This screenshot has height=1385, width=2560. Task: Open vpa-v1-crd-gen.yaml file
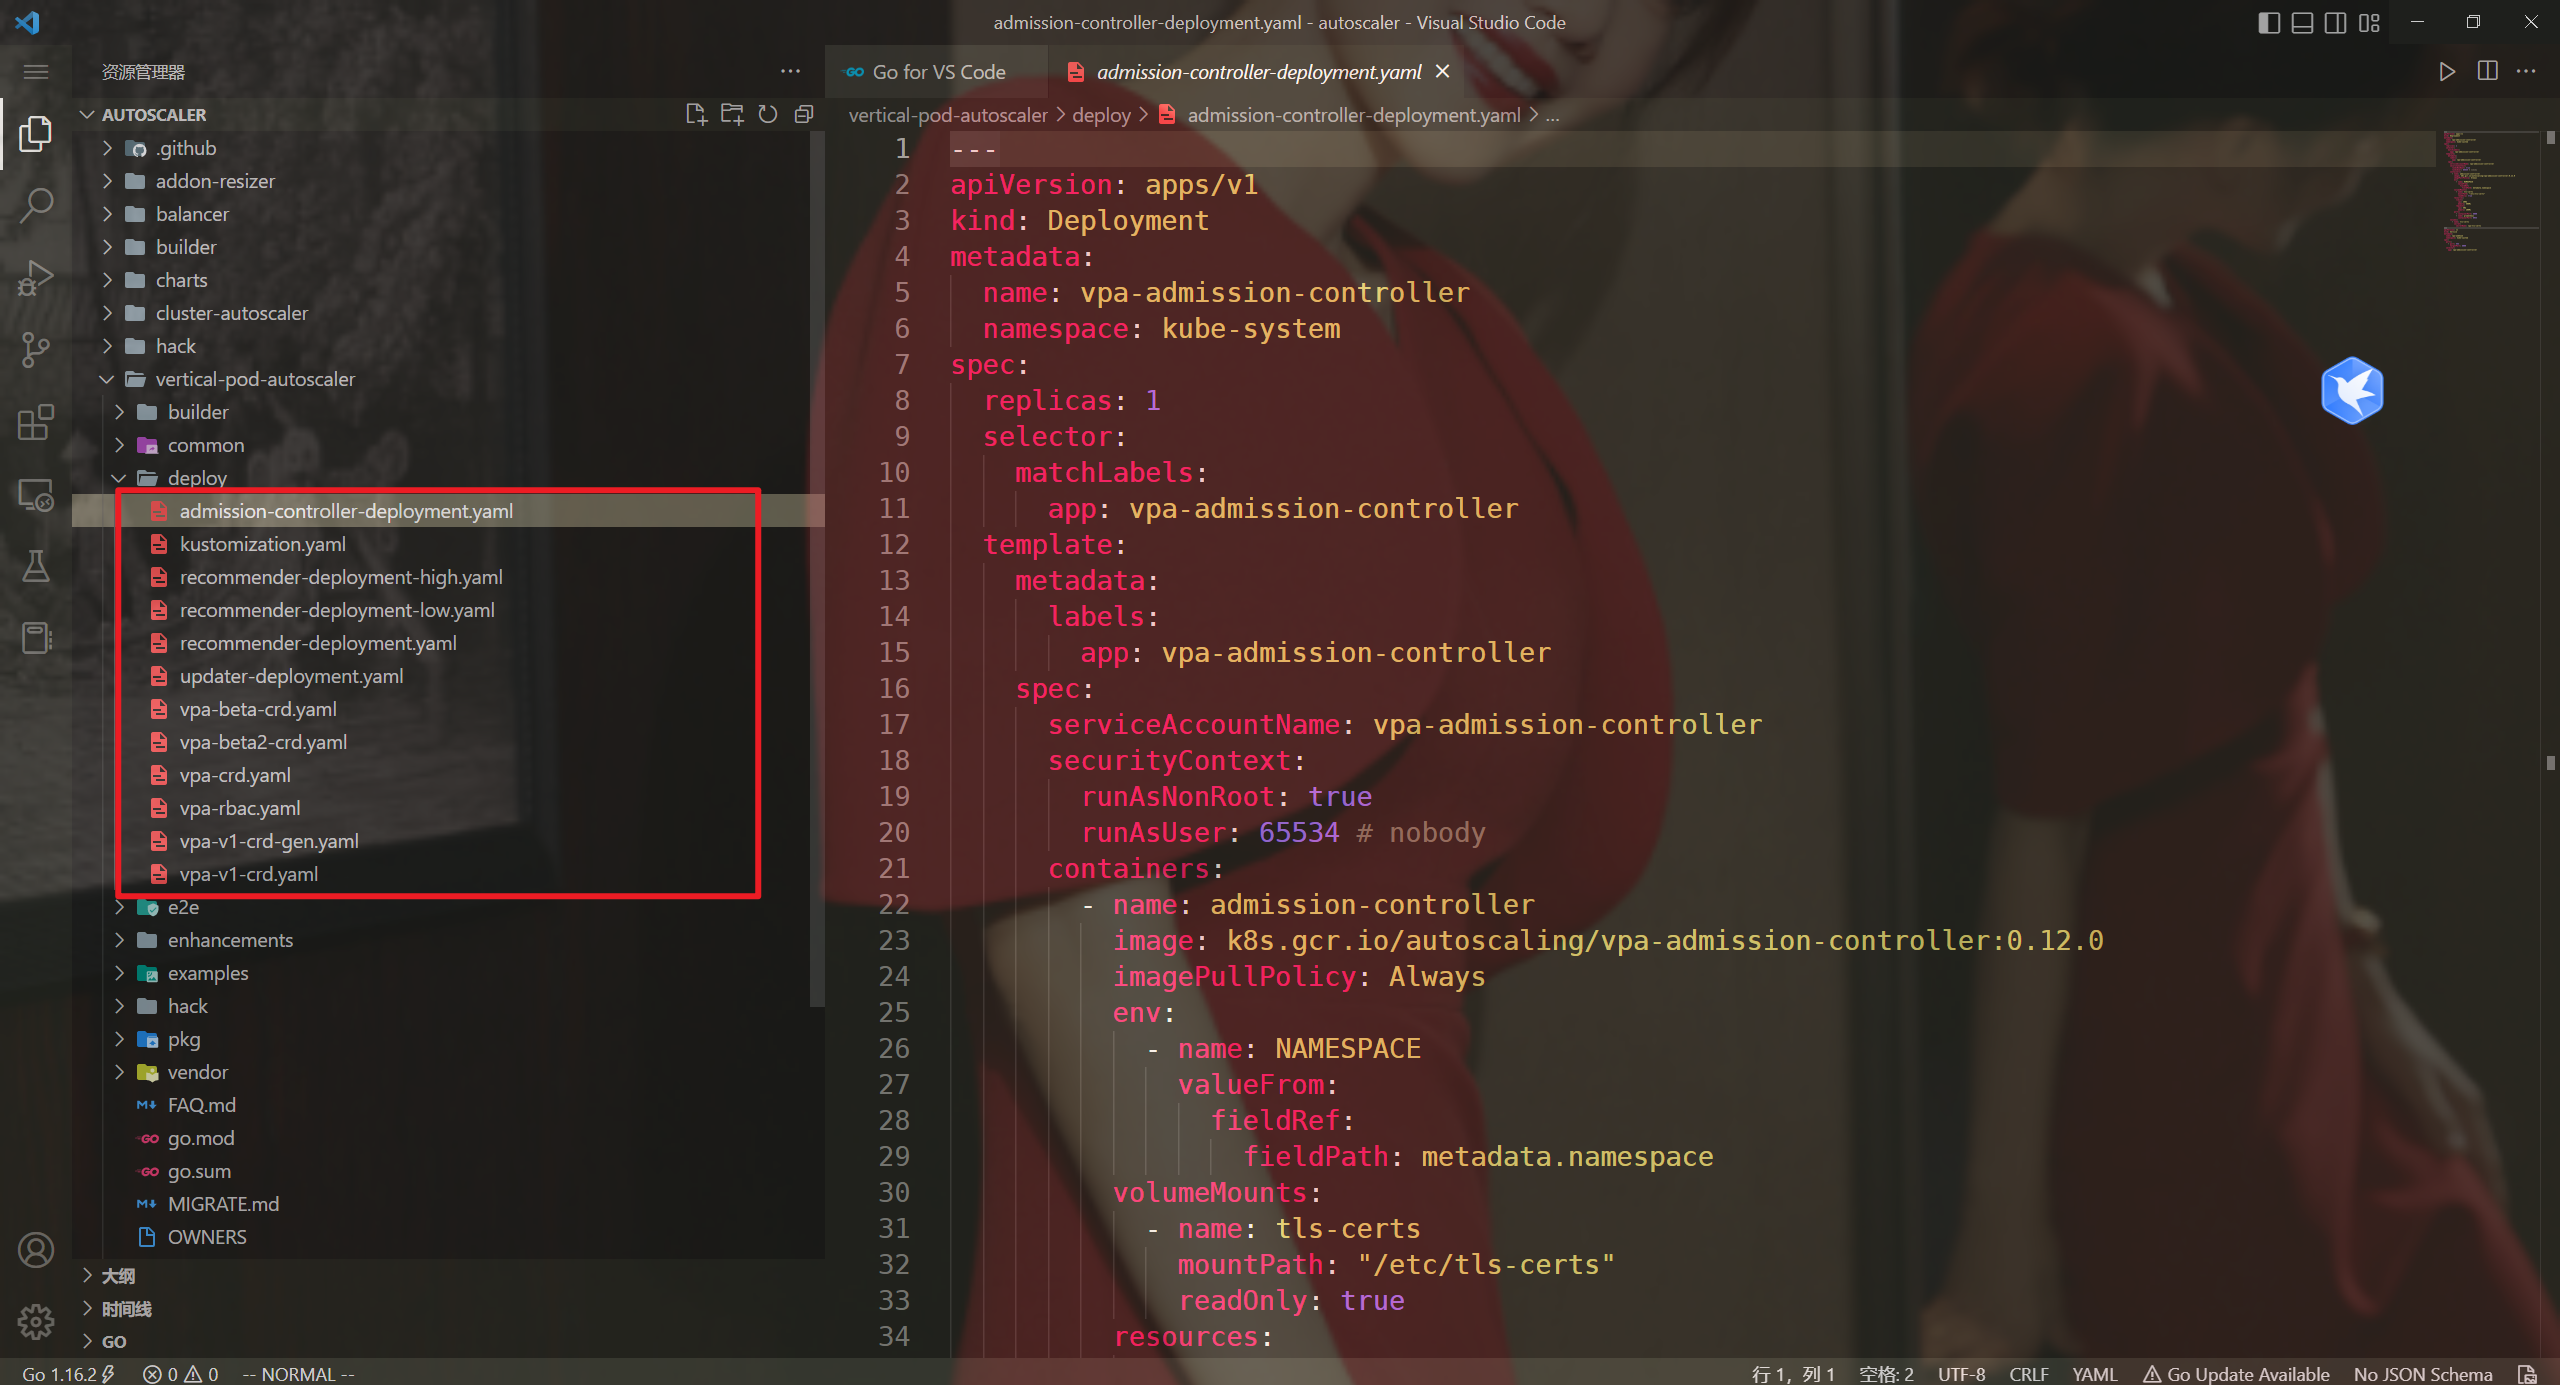click(x=450, y=841)
